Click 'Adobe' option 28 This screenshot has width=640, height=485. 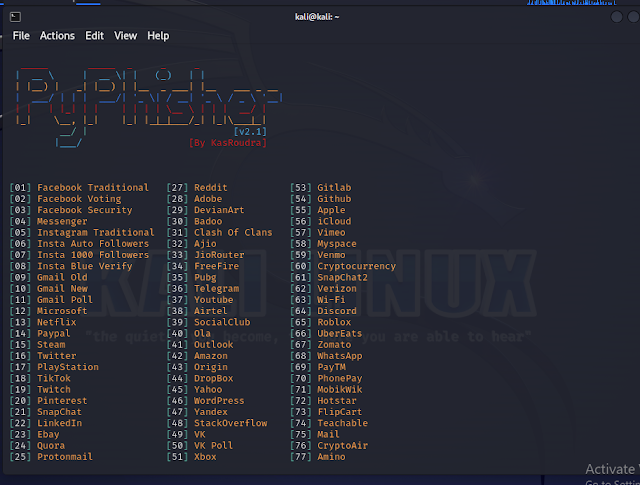coord(208,199)
